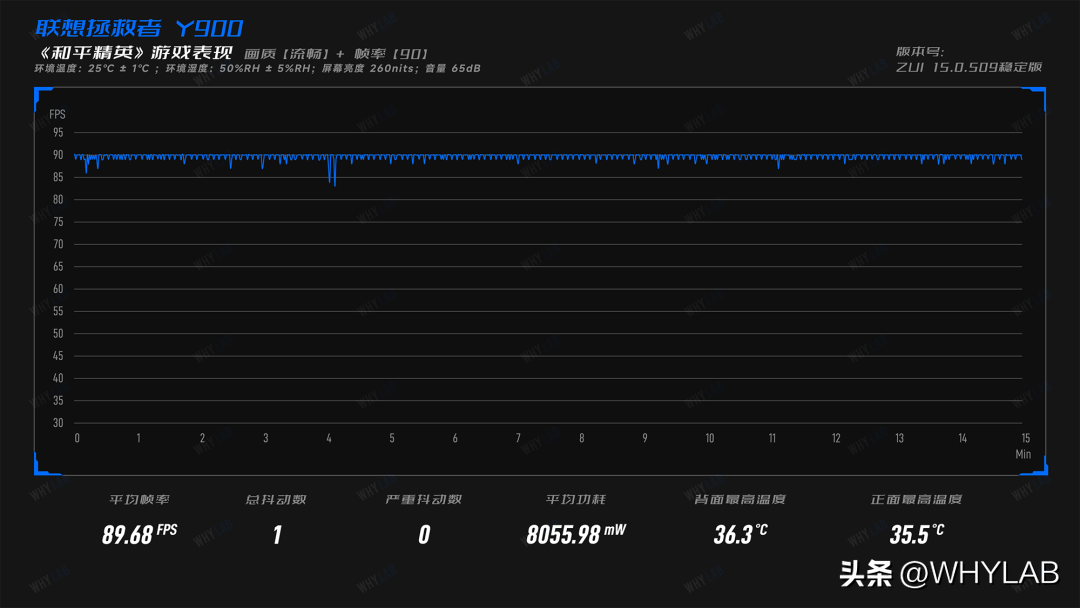Screen dimensions: 1080x608
Task: Click the 画质【流畅】+ 帧率【90】 setting text
Action: pos(337,54)
